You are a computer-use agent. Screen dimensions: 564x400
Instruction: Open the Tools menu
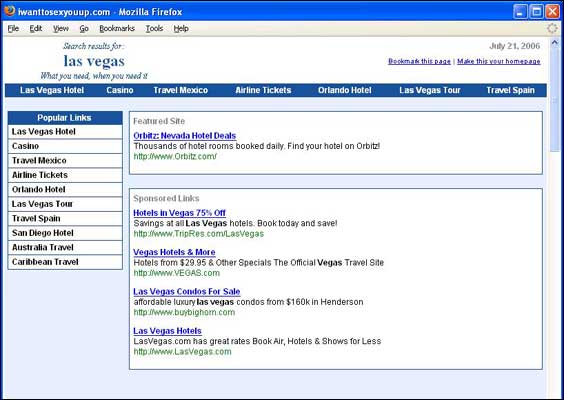pos(154,28)
